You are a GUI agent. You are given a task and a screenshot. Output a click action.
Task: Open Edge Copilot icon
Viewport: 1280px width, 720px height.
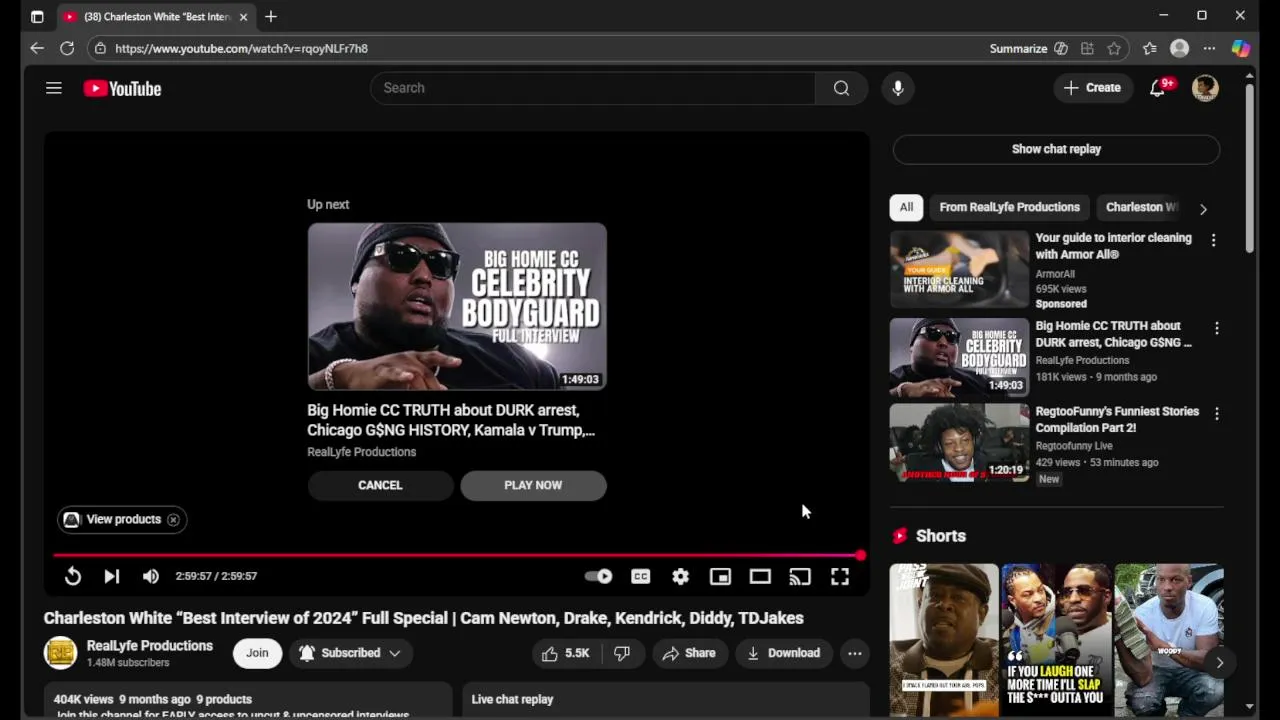(x=1241, y=48)
